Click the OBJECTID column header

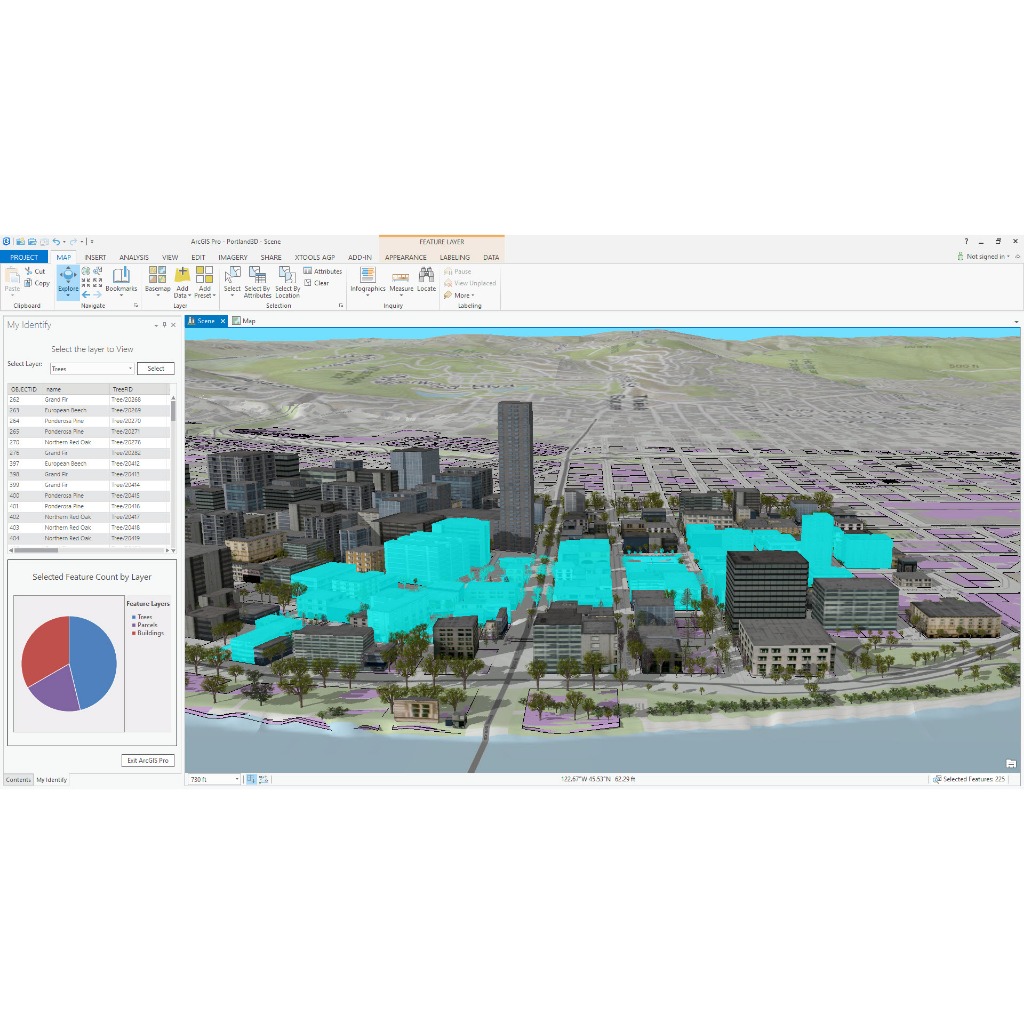(24, 389)
